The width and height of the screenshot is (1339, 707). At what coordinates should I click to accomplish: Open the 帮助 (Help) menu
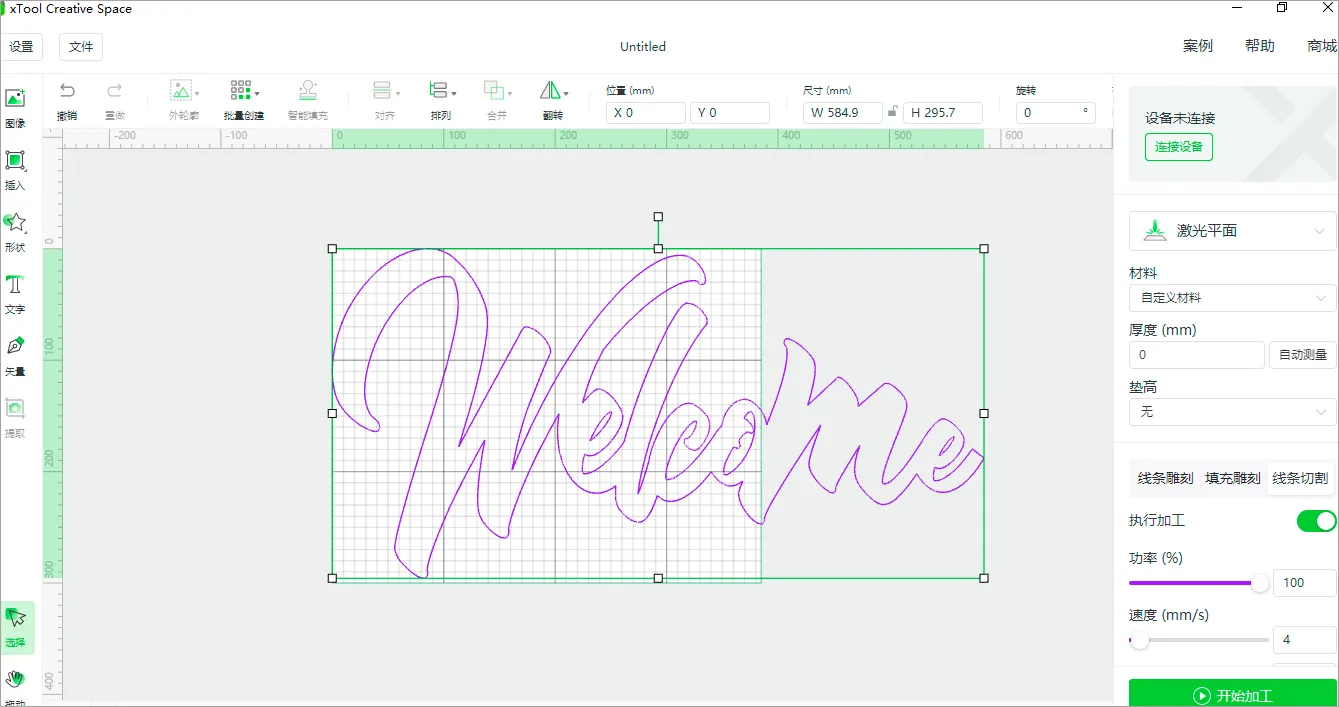pyautogui.click(x=1260, y=46)
